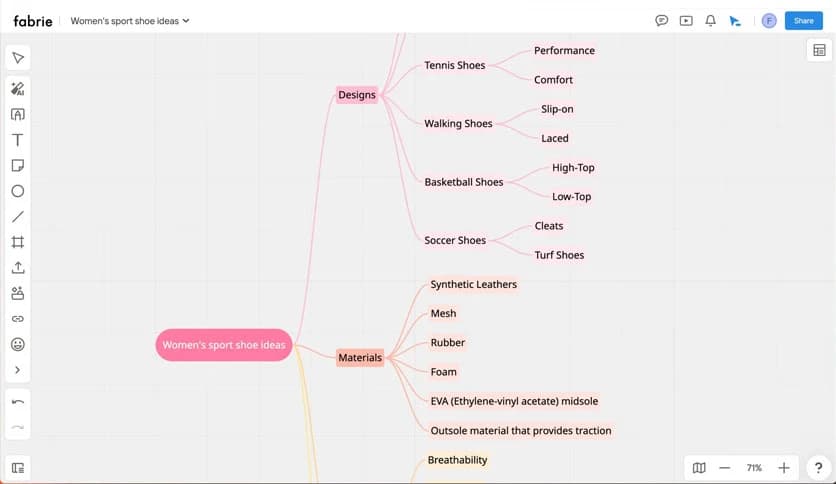Zoom in with the plus button
This screenshot has width=836, height=484.
point(784,467)
